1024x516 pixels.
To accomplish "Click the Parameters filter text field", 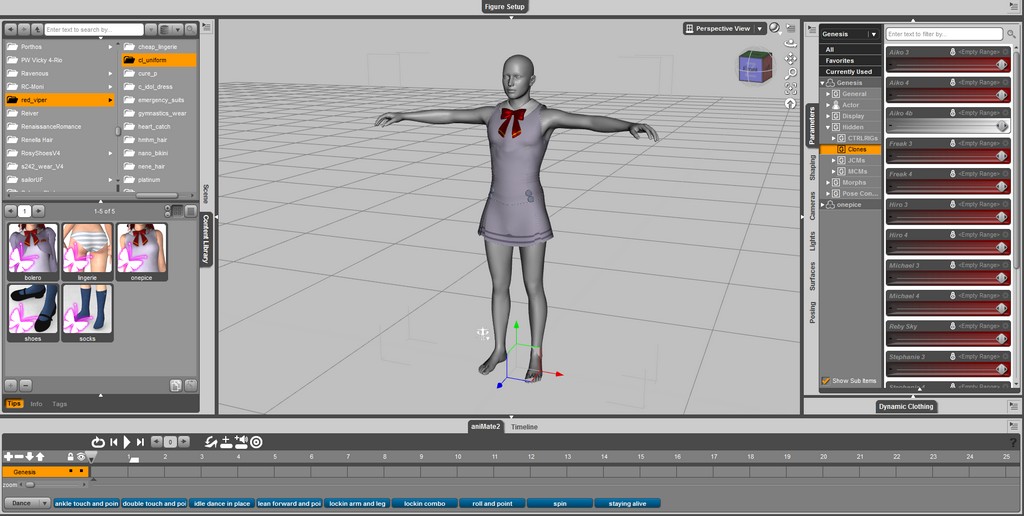I will coord(944,34).
